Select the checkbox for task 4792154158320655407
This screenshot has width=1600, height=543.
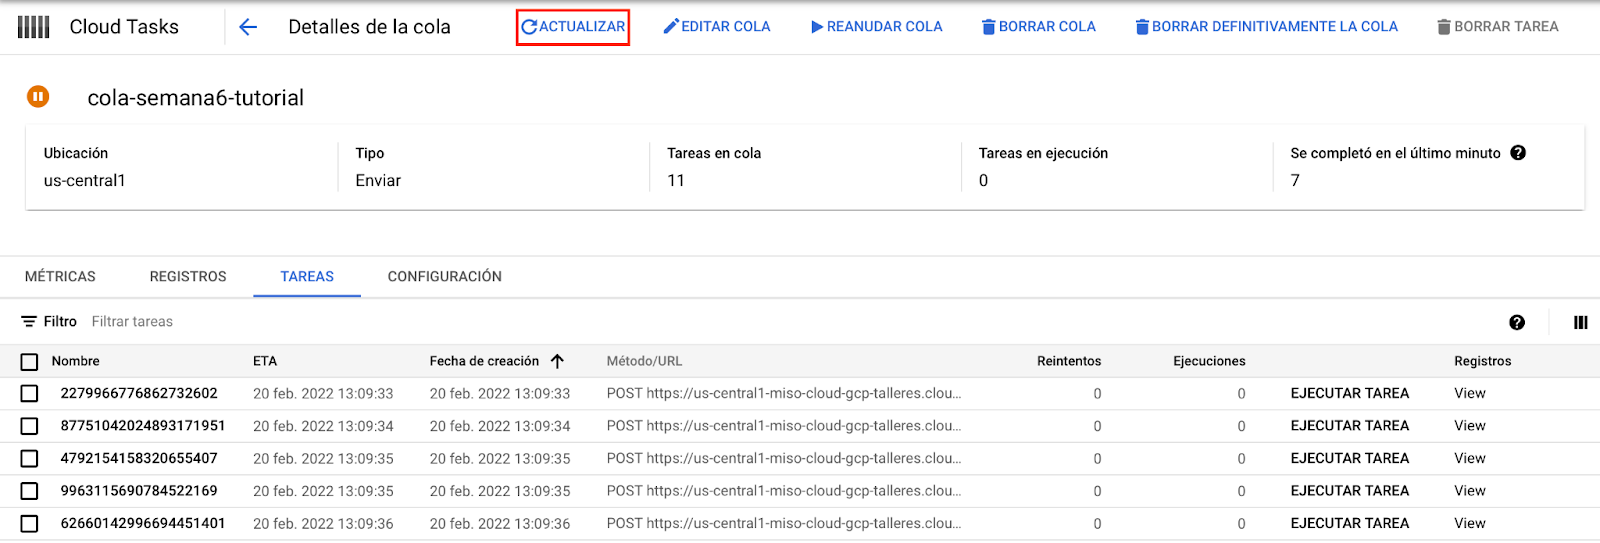pos(29,459)
